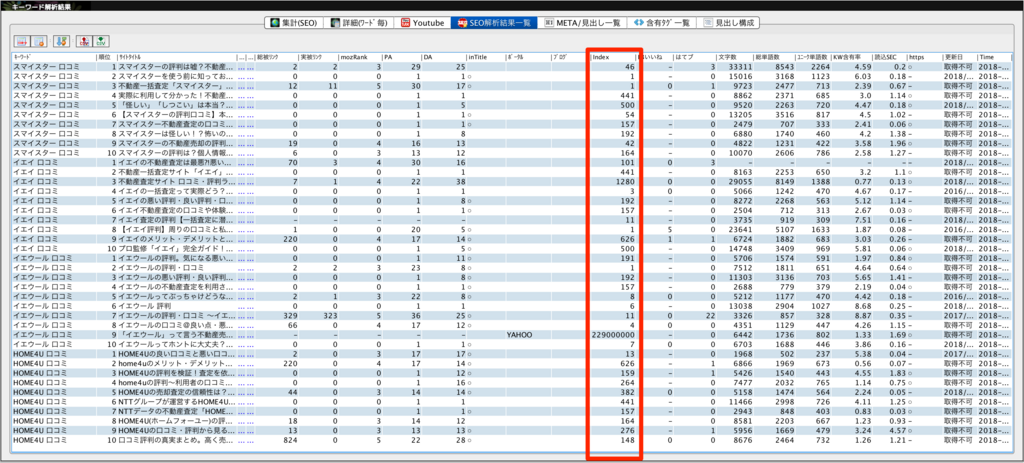This screenshot has width=1024, height=463.
Task: Click the first toolbar icon with red arrow
Action: tap(22, 41)
